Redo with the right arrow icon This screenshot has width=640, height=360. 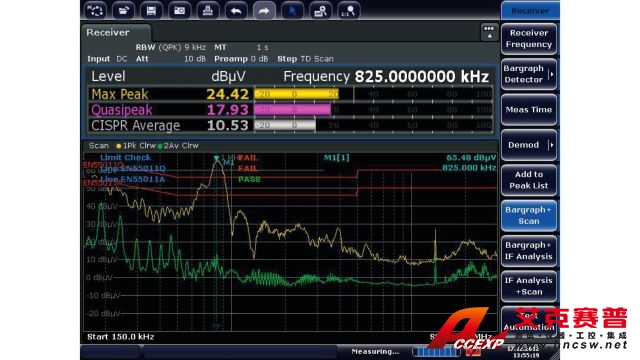[x=264, y=11]
